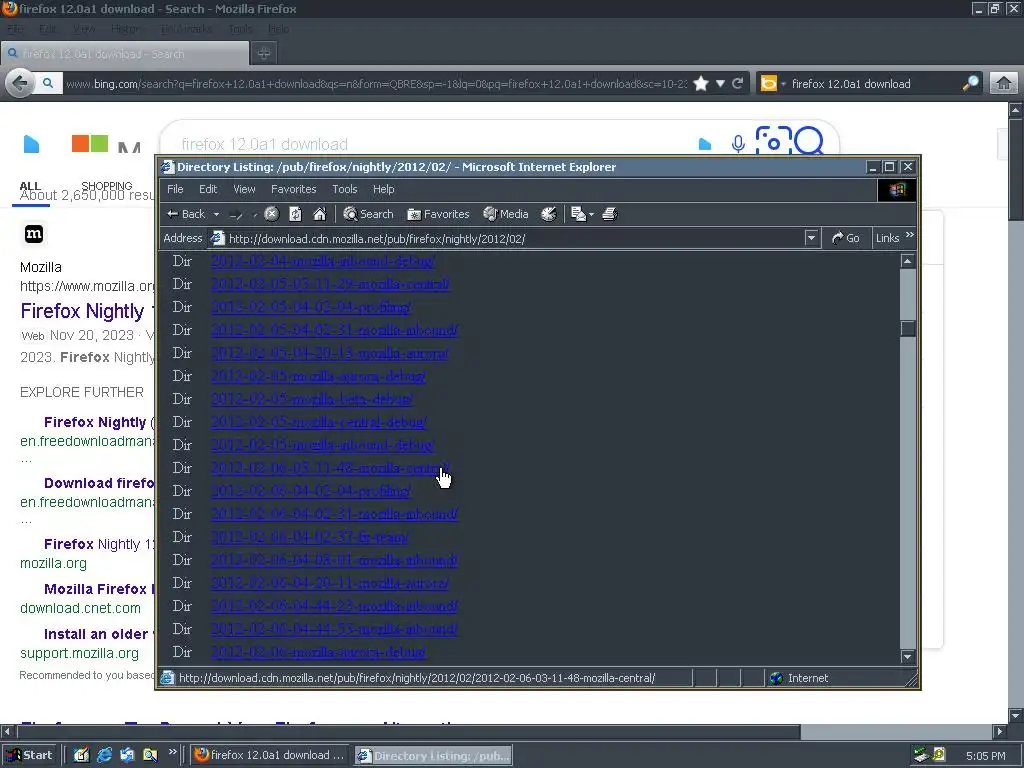Reload page in Firefox

point(738,84)
